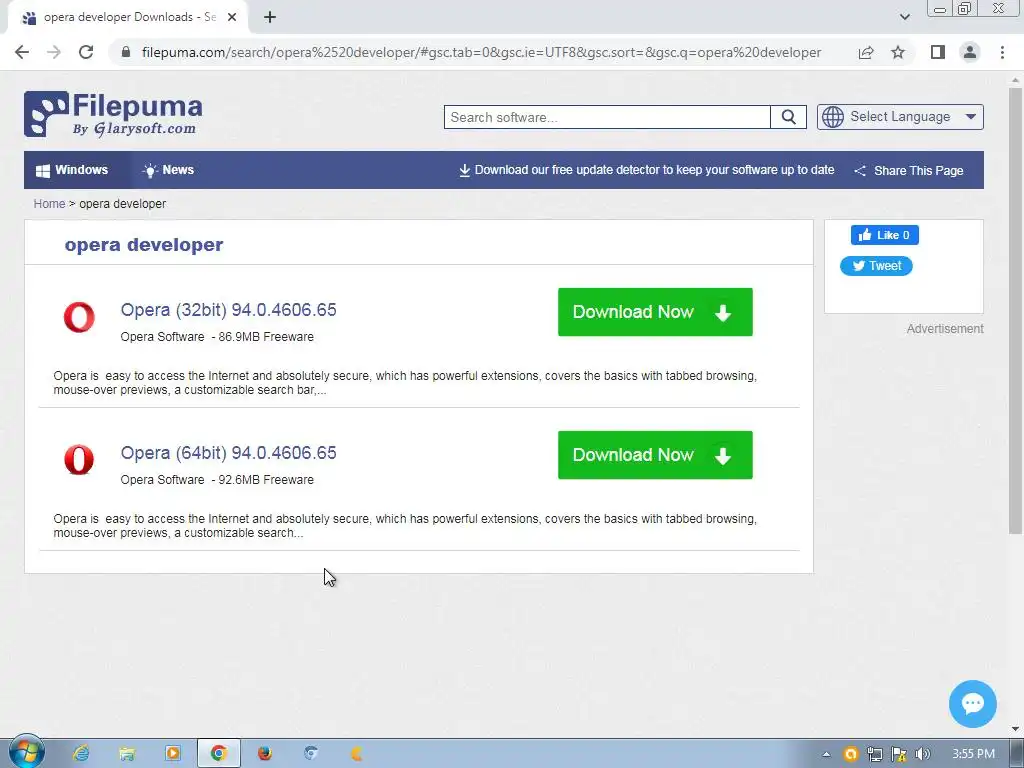
Task: Click the page vertical scrollbar
Action: click(x=1015, y=310)
